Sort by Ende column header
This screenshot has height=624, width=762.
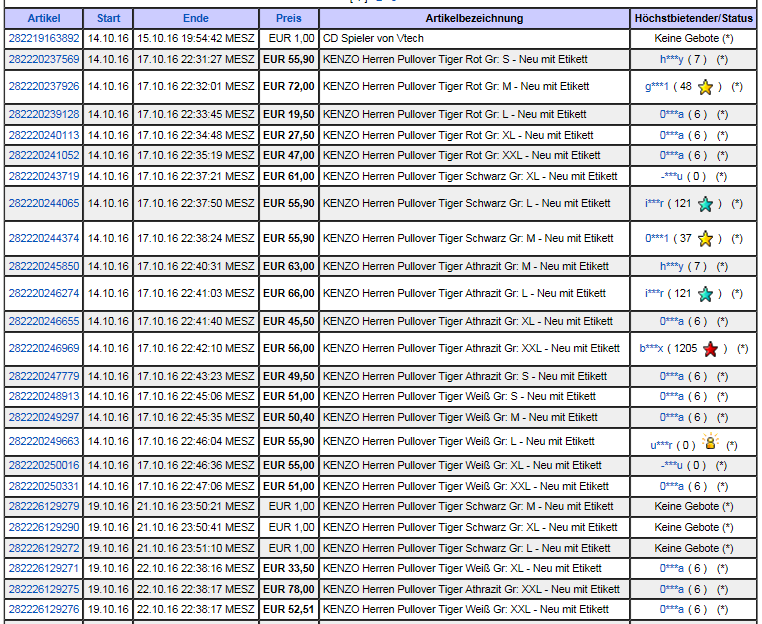[x=196, y=18]
